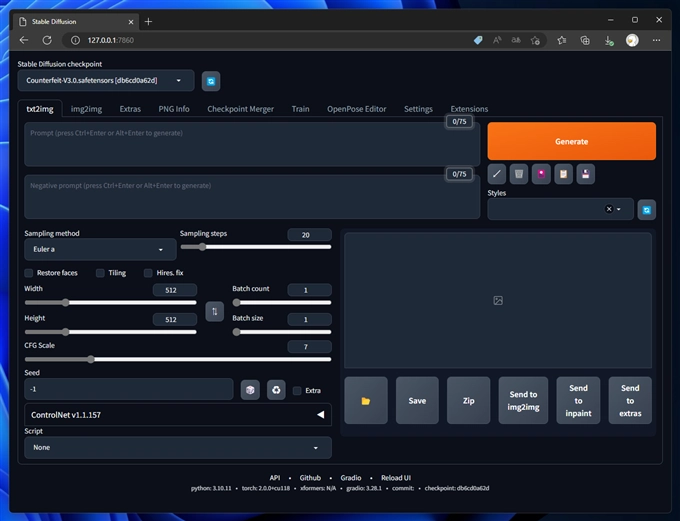Click the arrow icon below Generate
Image resolution: width=680 pixels, height=521 pixels.
pos(497,174)
